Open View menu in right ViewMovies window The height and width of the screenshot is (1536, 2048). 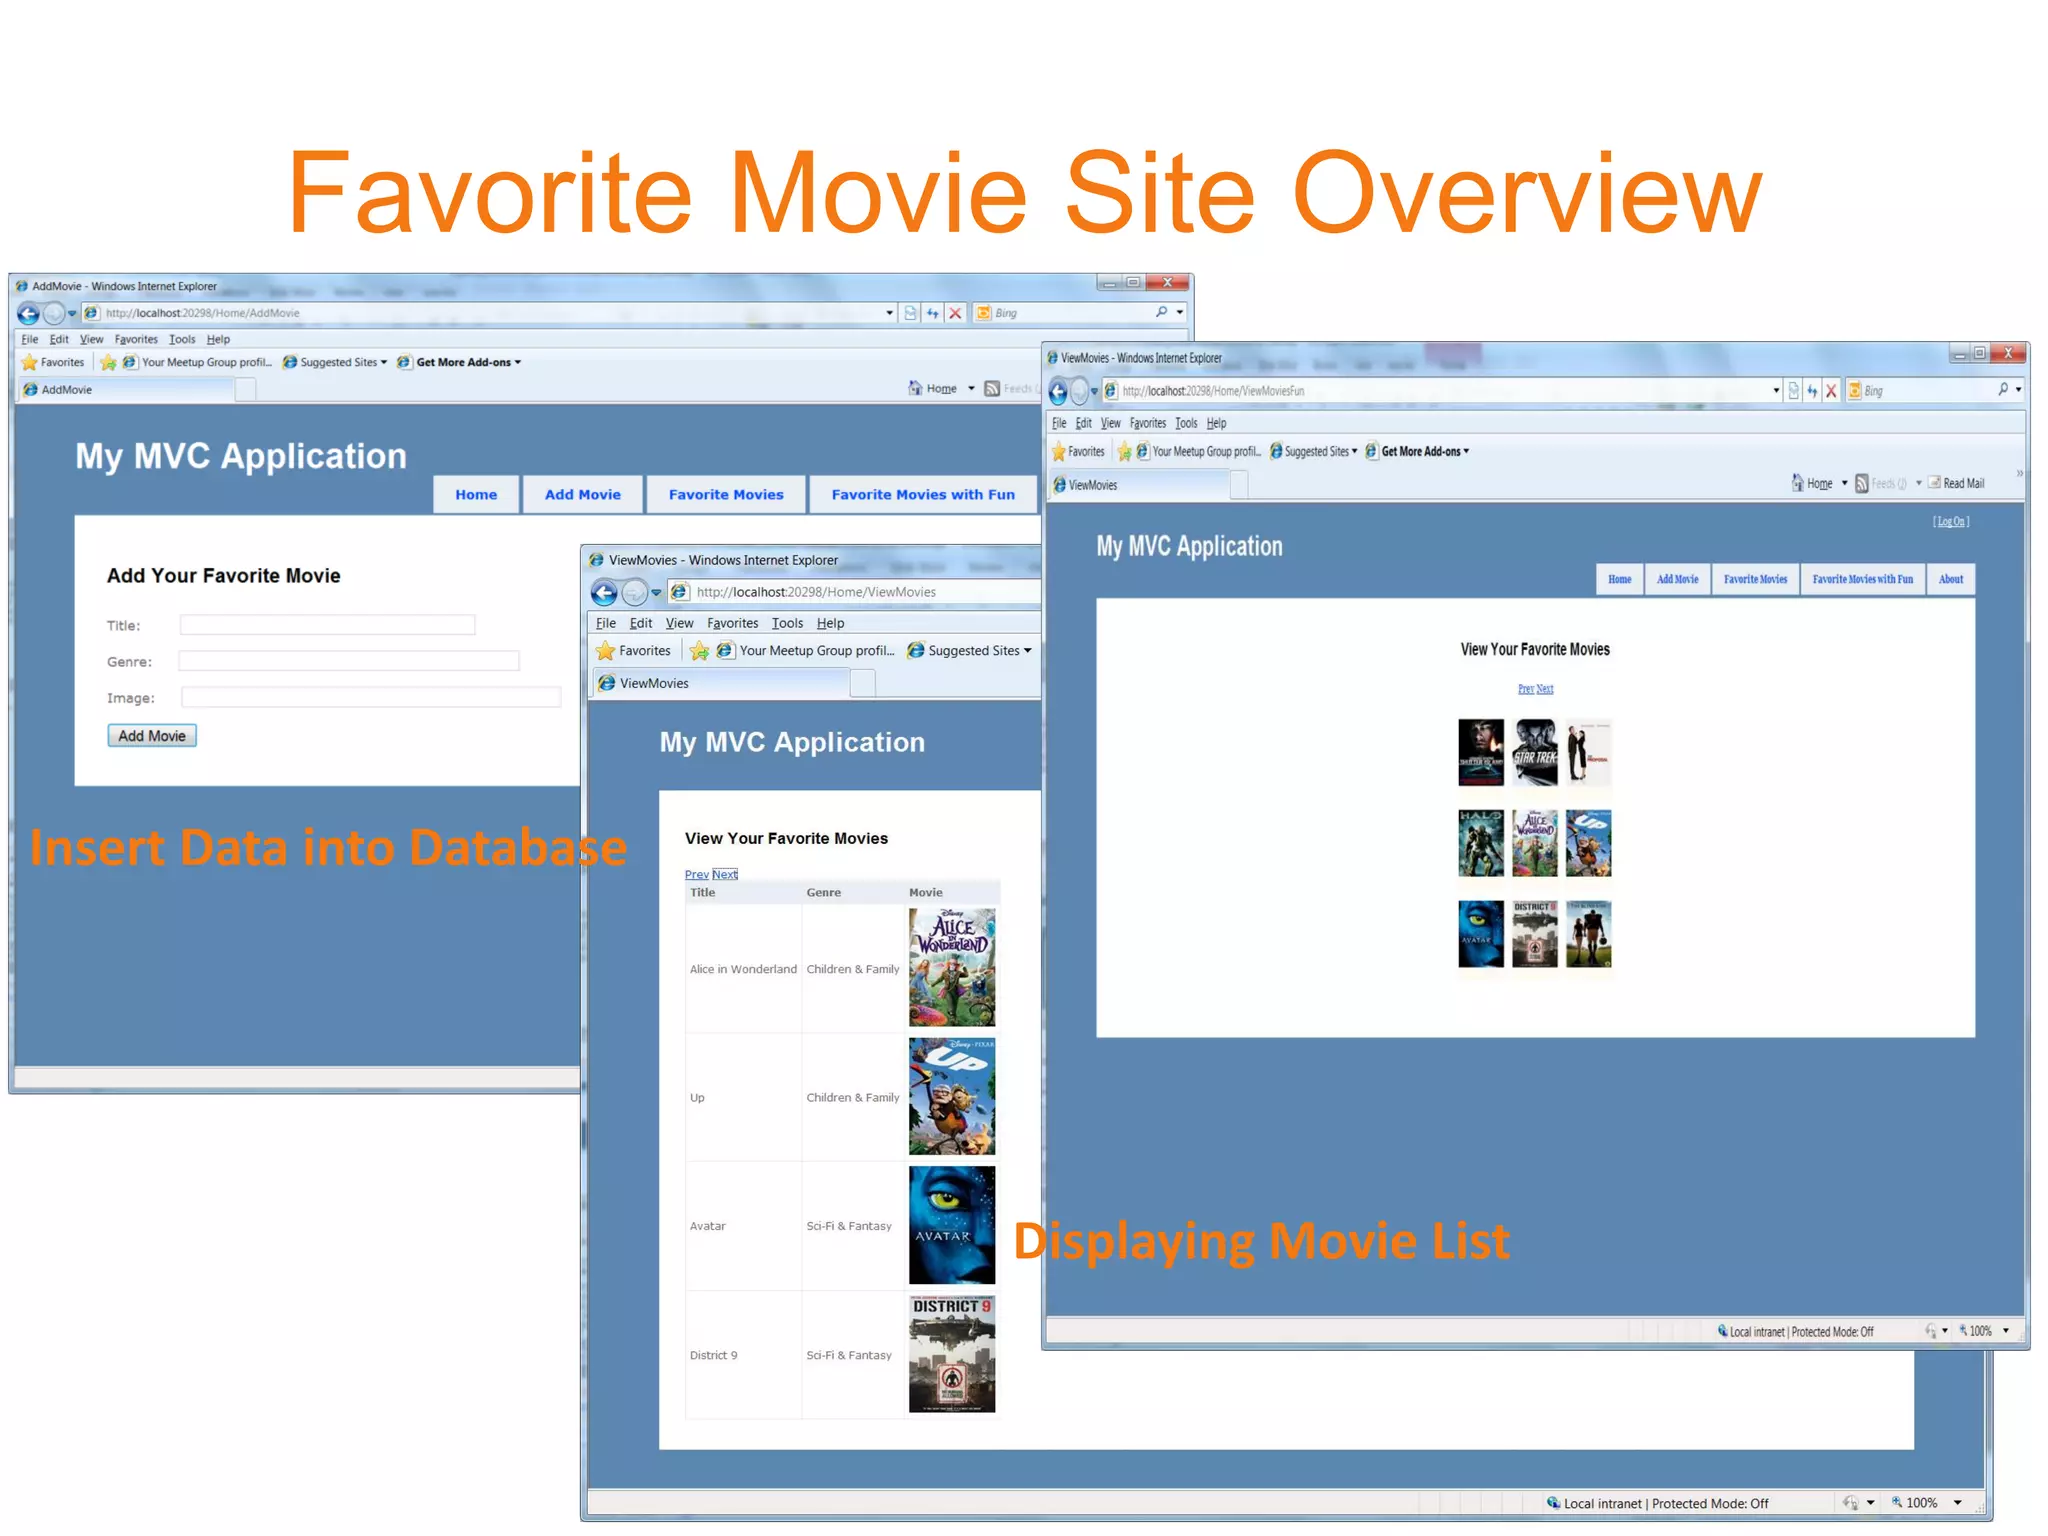point(1111,423)
